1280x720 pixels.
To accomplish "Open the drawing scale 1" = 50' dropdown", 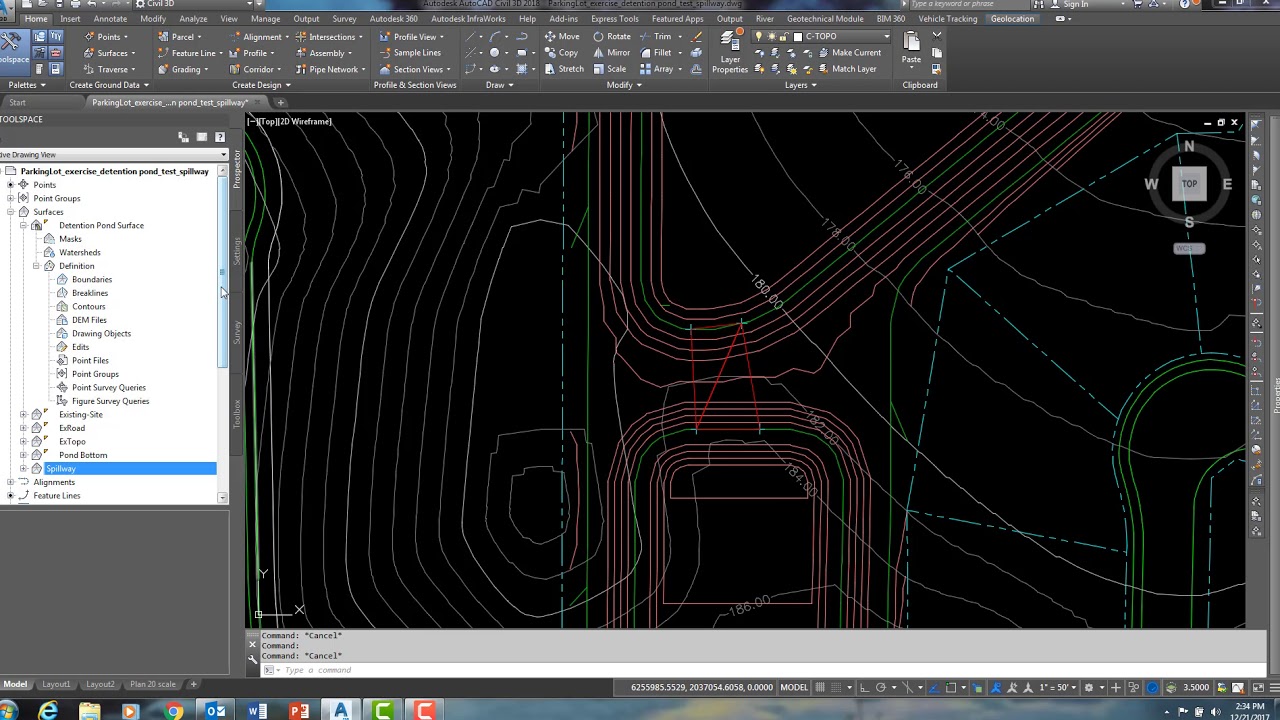I will tap(1060, 687).
